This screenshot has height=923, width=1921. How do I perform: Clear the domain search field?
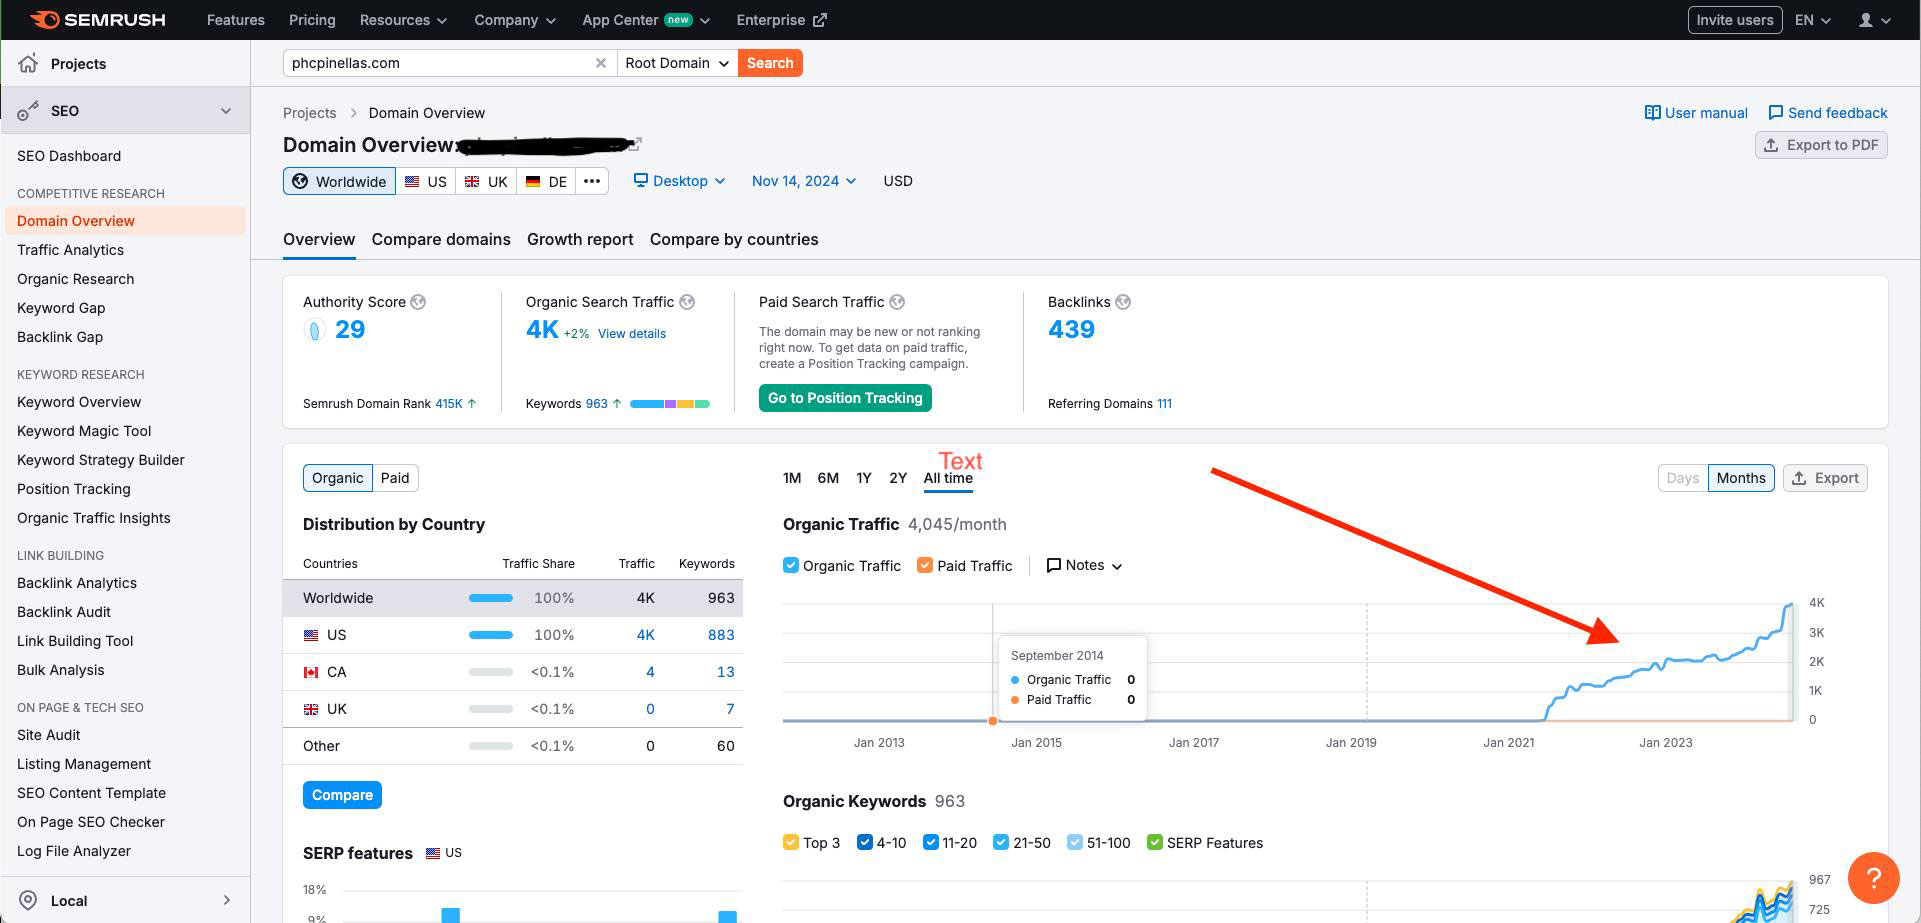601,63
